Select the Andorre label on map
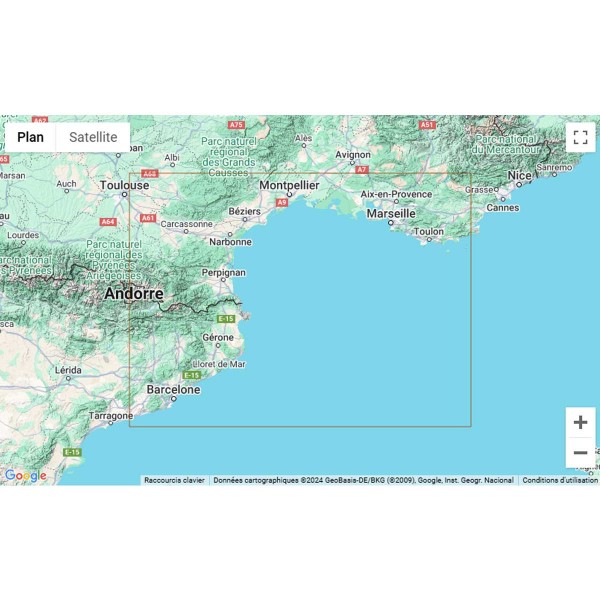600x600 pixels. [134, 294]
